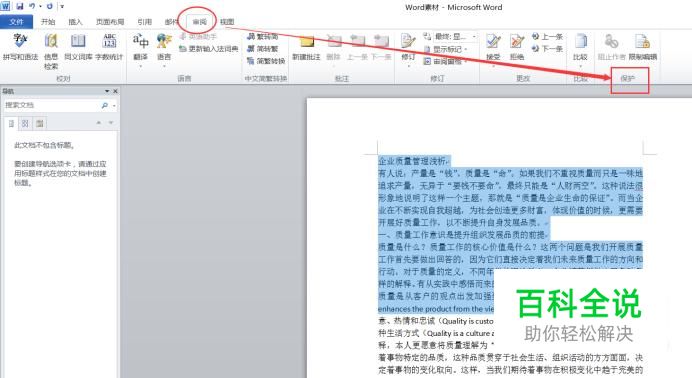
Task: Show search results view in navigation pane
Action: click(x=40, y=124)
